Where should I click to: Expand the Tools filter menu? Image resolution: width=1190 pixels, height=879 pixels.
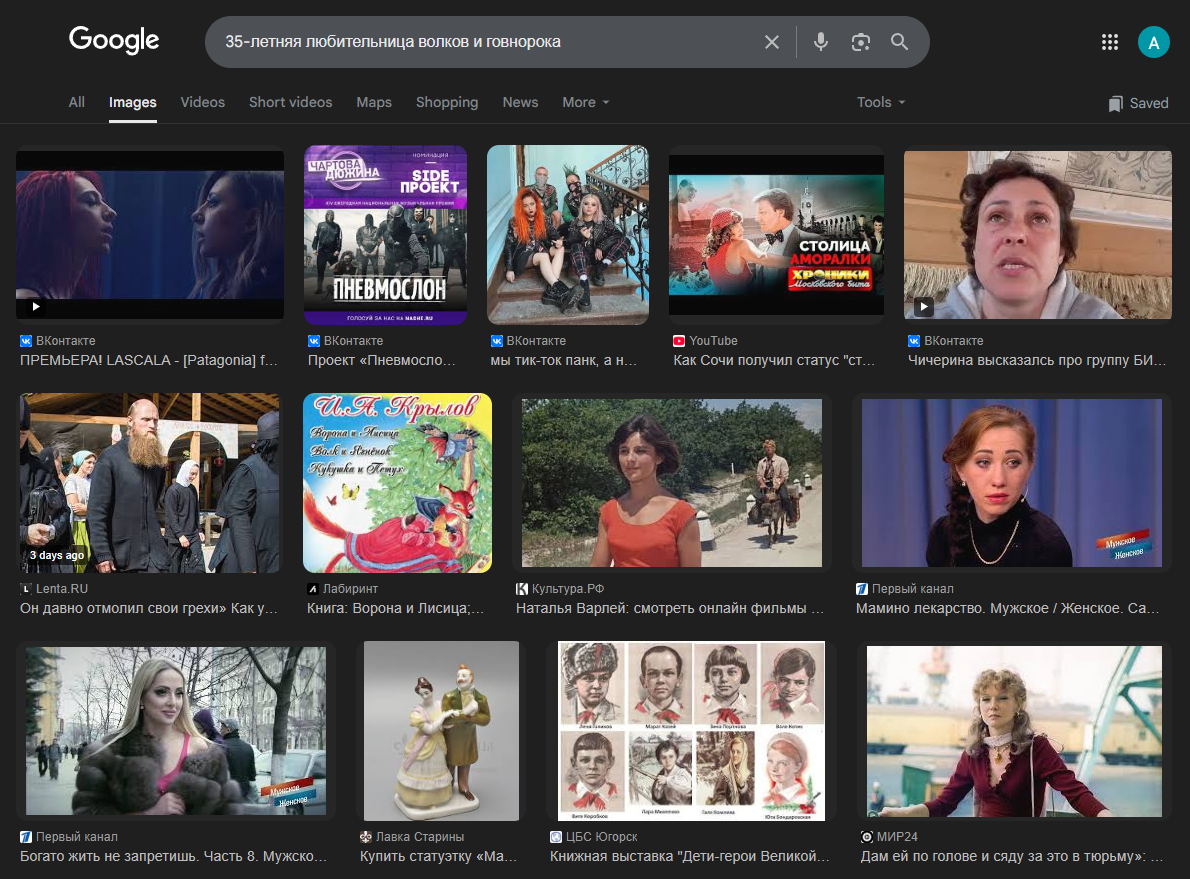point(880,102)
